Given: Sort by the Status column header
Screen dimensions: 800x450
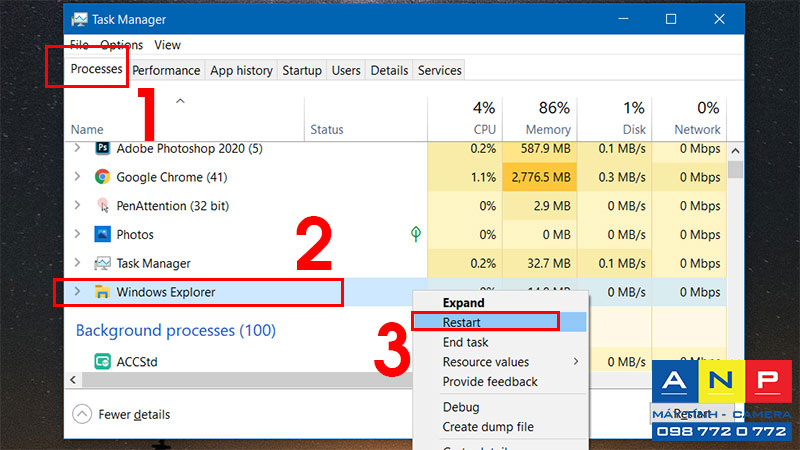Looking at the screenshot, I should [327, 130].
